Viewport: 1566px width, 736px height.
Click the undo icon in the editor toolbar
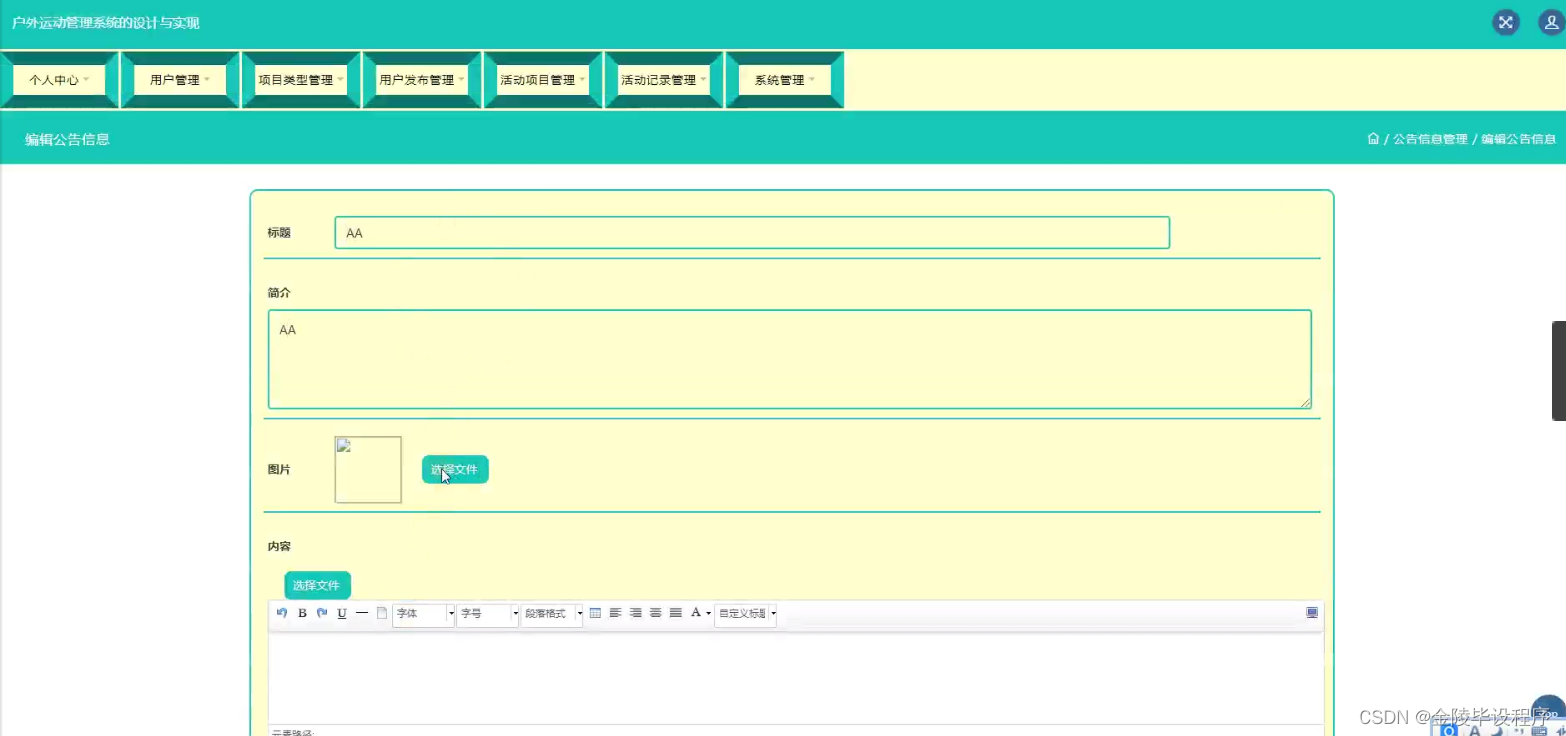281,613
